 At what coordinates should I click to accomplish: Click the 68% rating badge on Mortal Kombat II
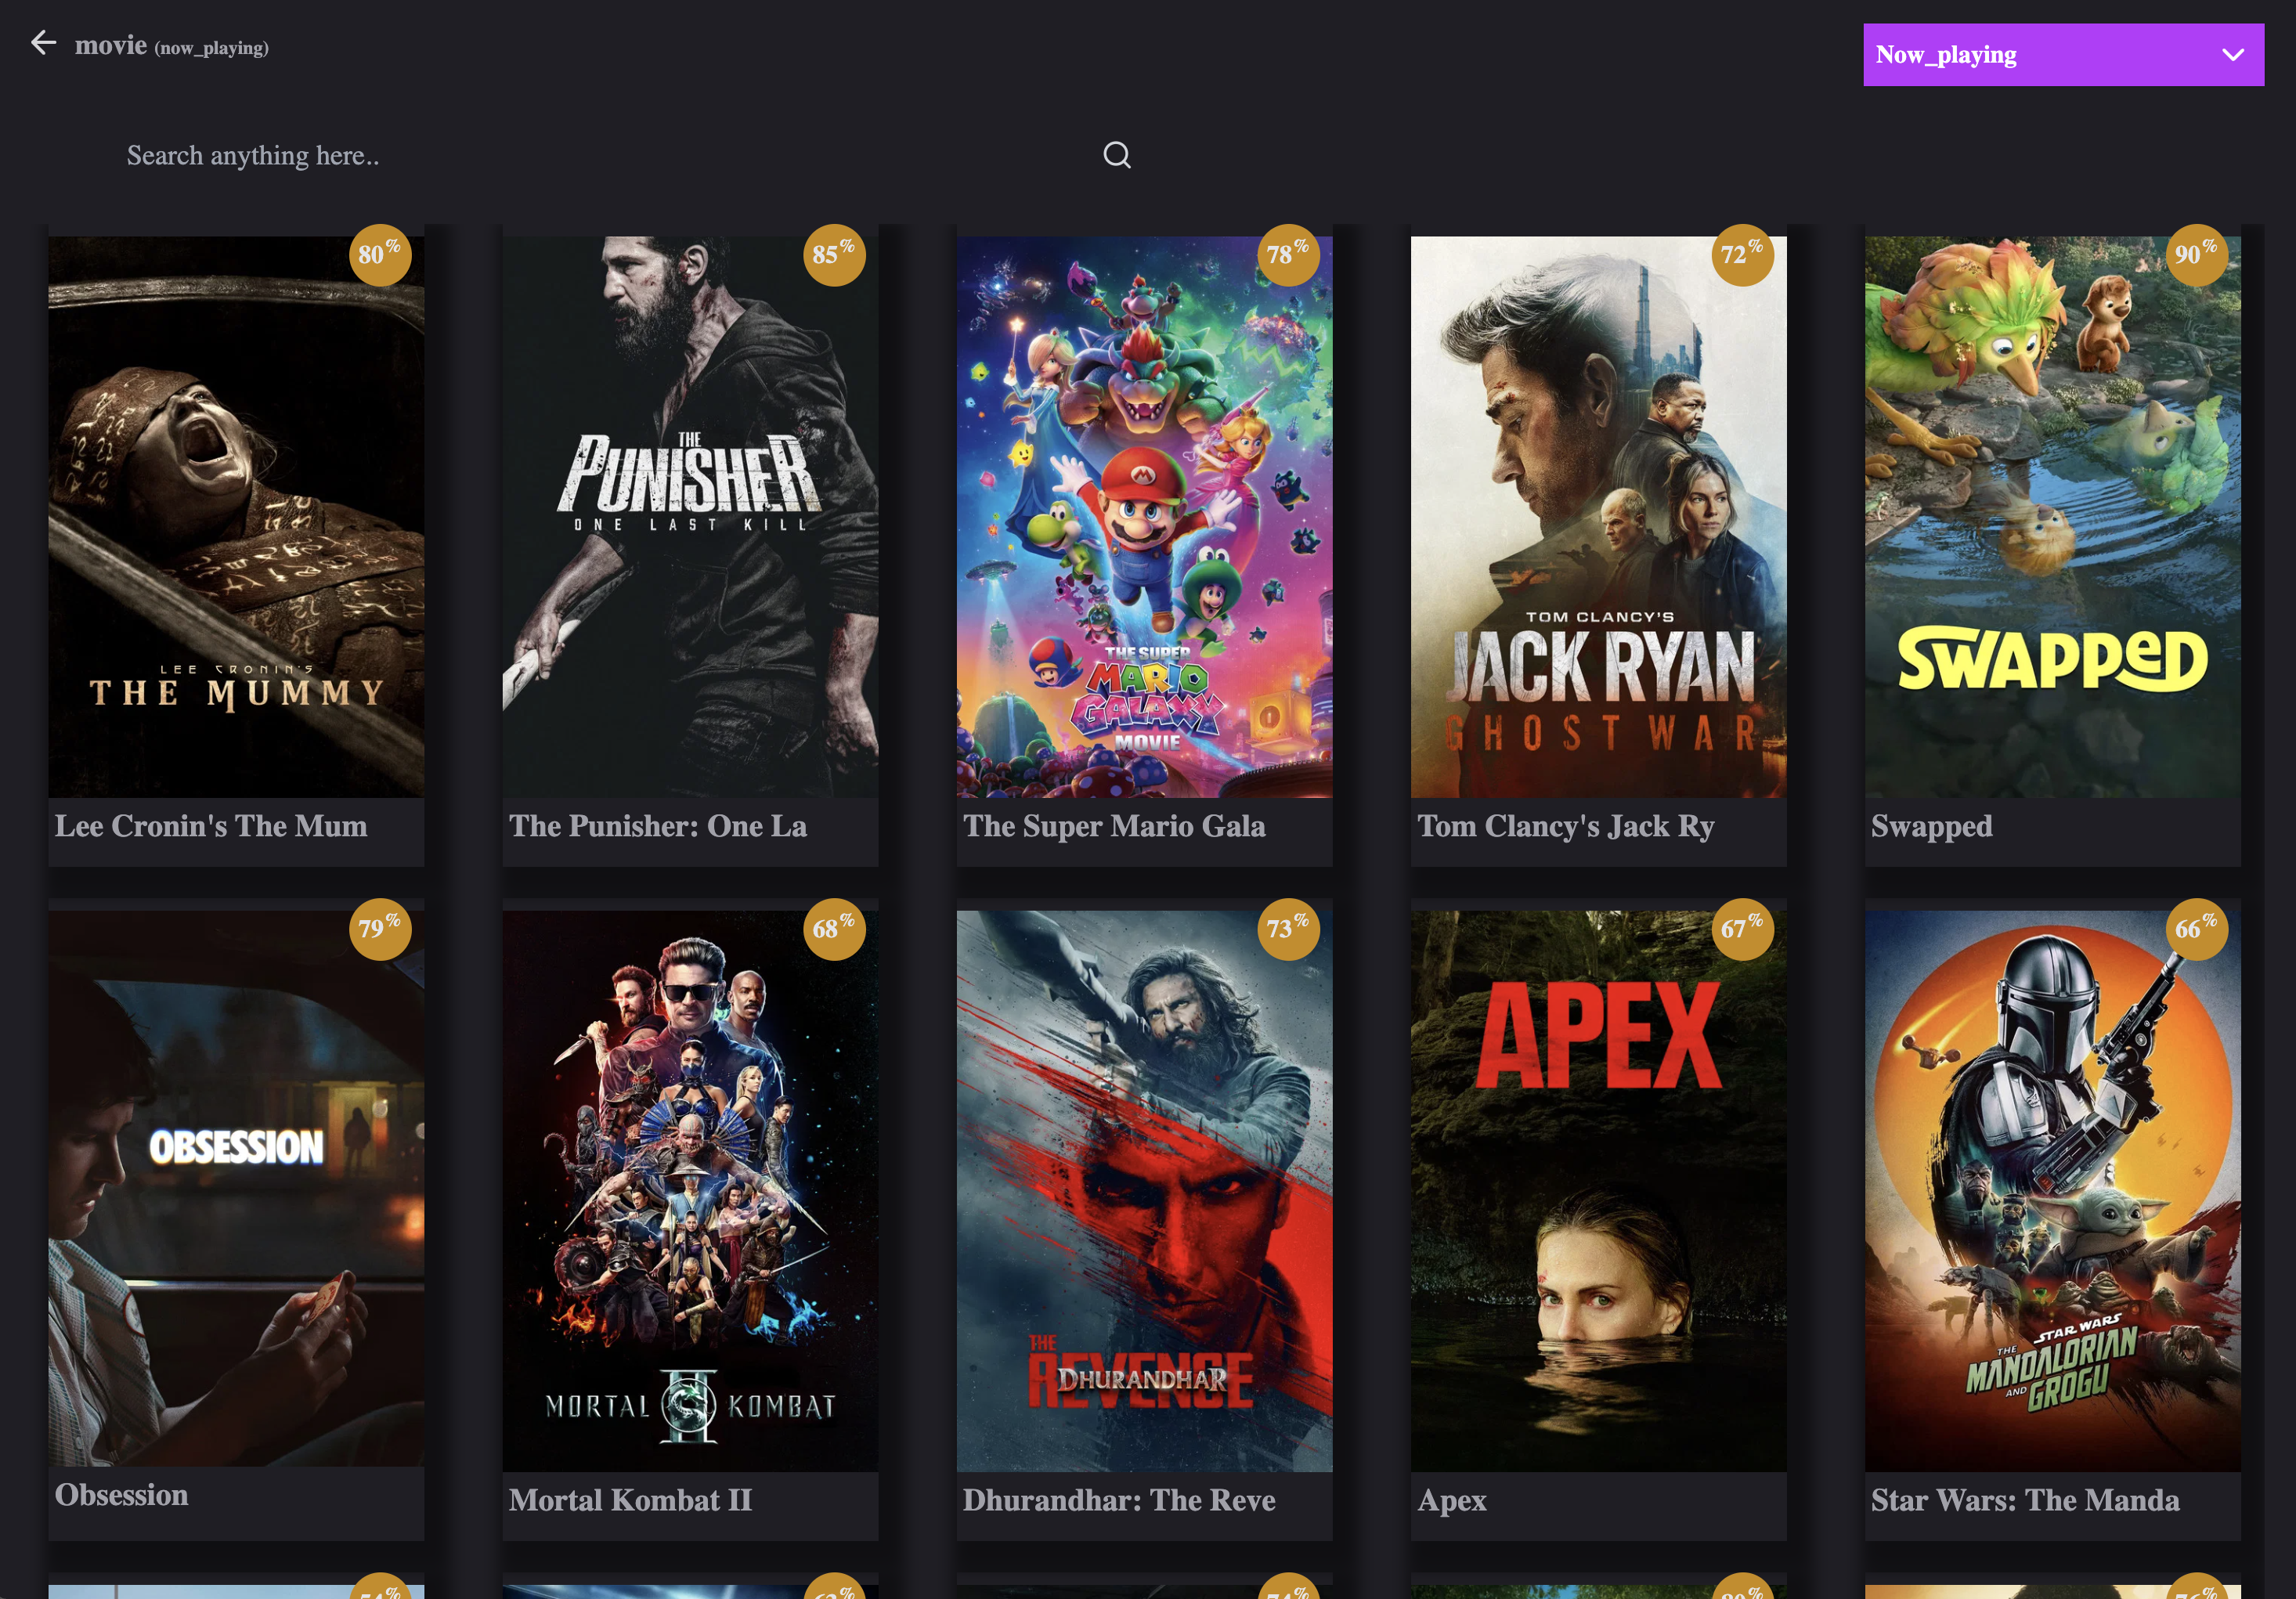pos(834,929)
